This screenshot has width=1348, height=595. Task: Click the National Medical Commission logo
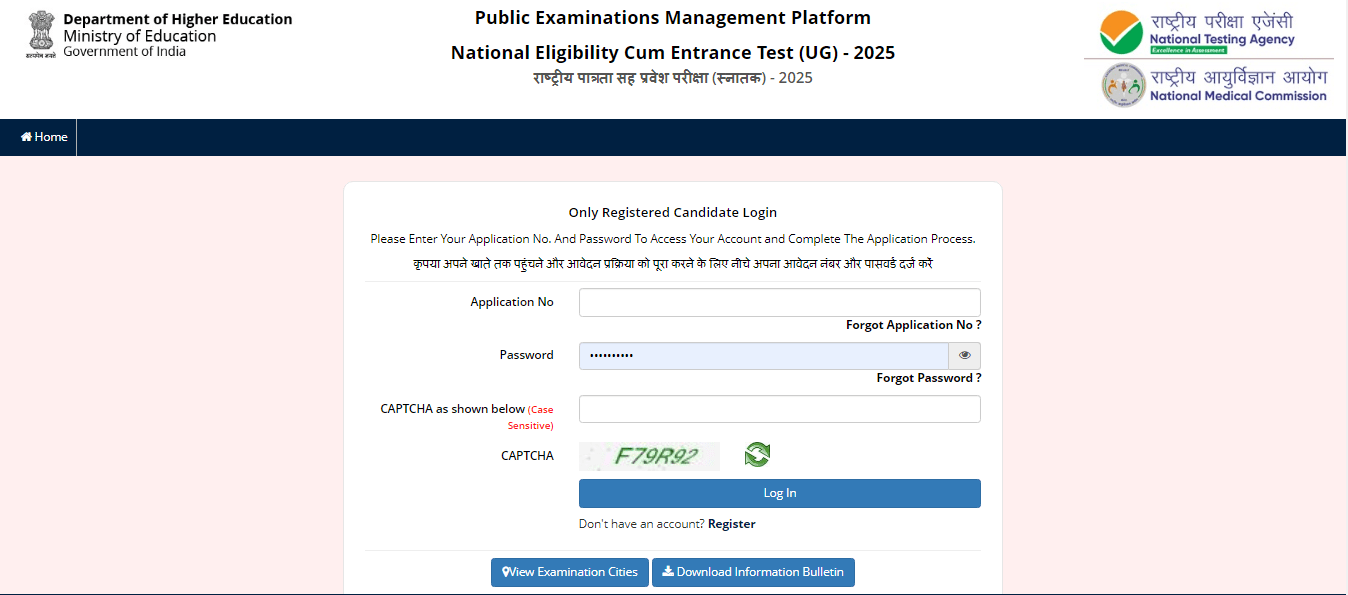tap(1214, 85)
